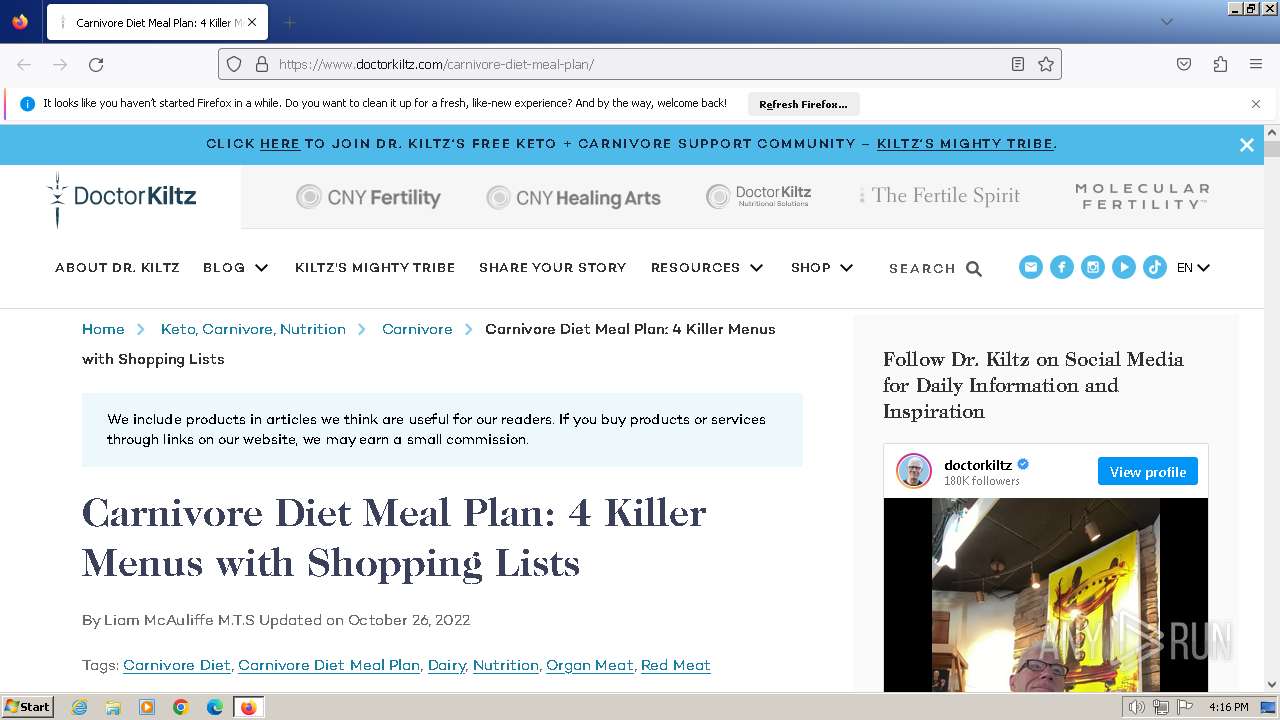
Task: Click the URL address bar
Action: pyautogui.click(x=640, y=64)
